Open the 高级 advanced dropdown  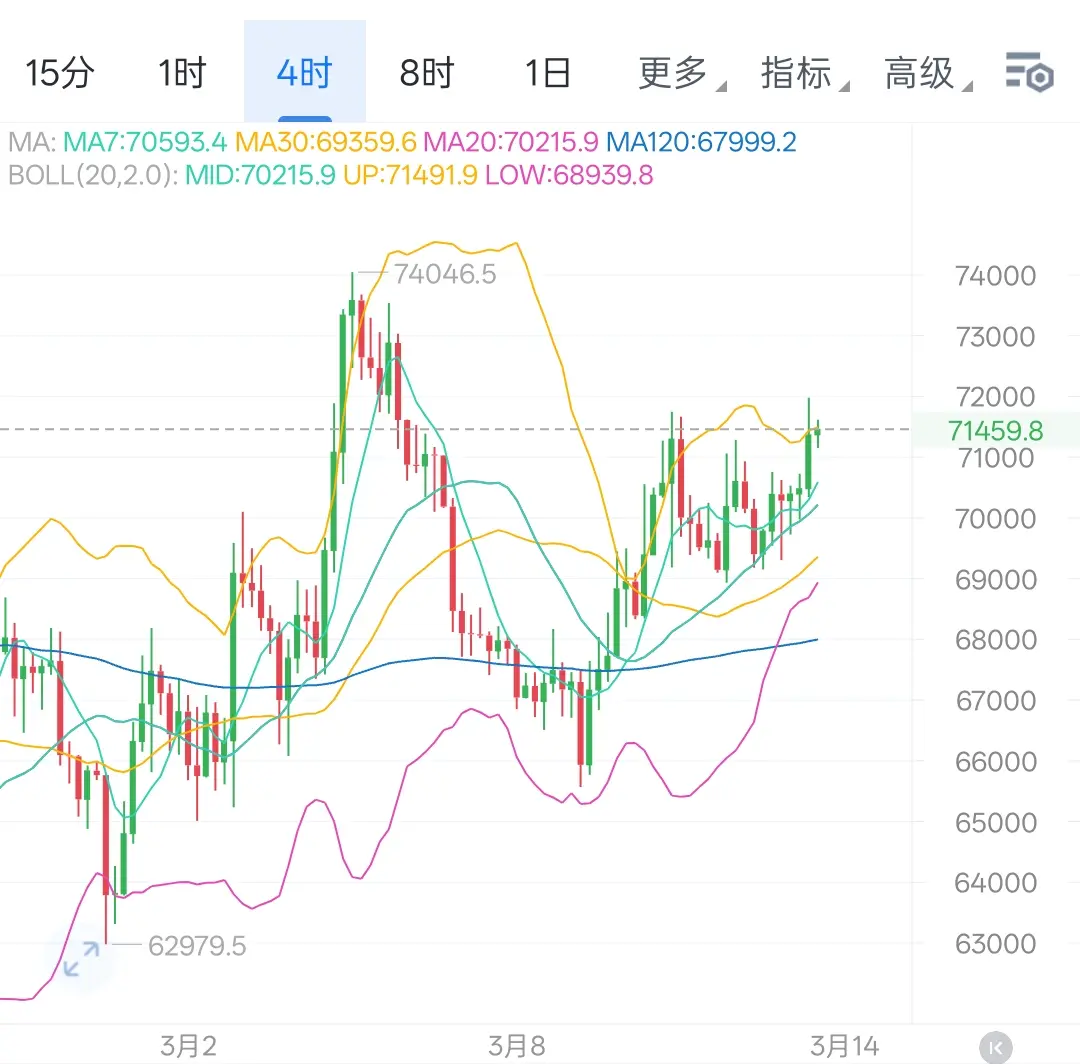928,73
